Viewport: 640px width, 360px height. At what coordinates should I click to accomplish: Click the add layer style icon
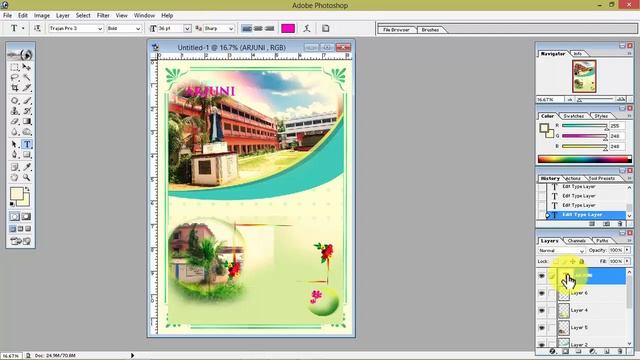pos(552,351)
